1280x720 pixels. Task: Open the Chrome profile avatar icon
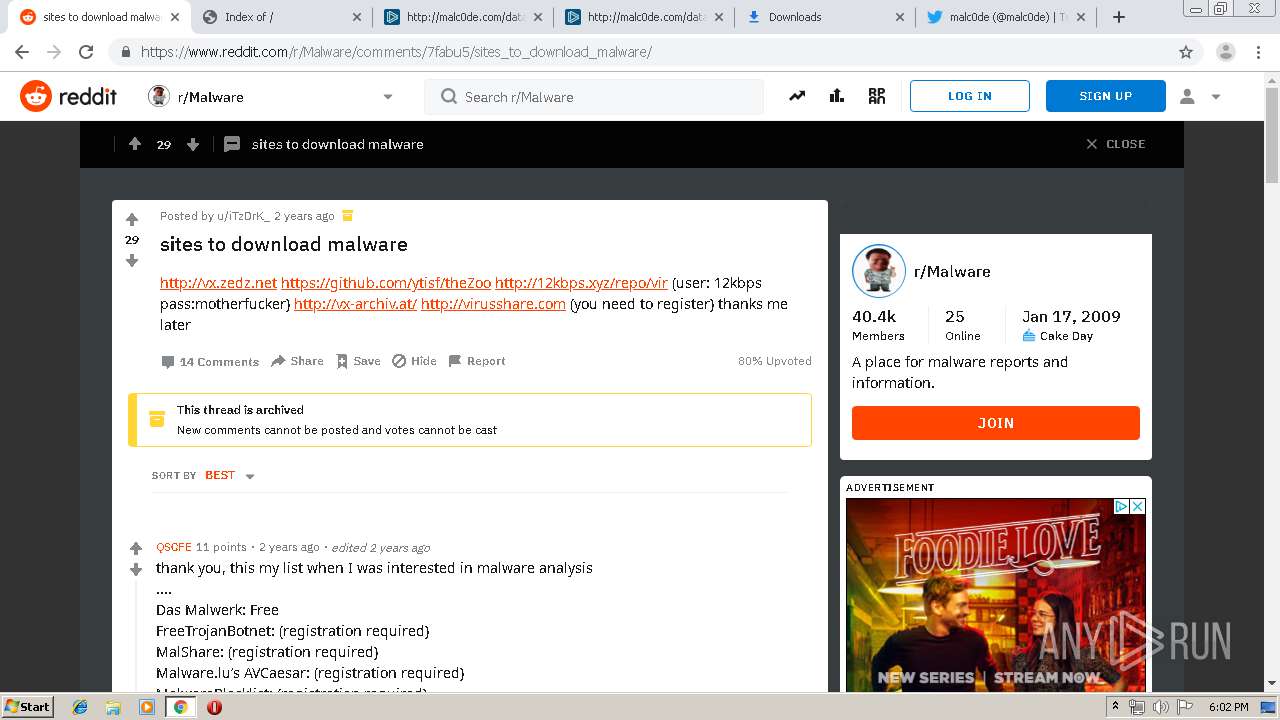click(1226, 52)
